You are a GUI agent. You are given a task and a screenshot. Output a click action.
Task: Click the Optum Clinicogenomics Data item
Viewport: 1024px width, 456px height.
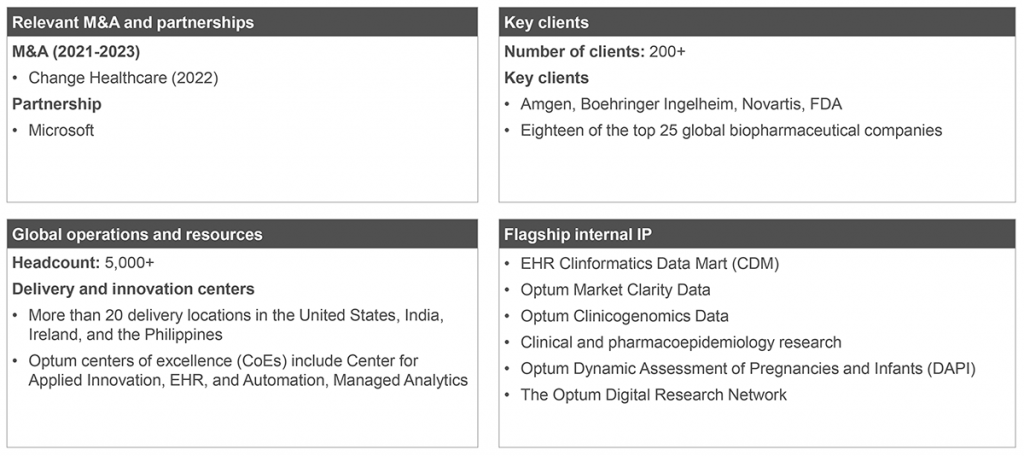(x=624, y=316)
